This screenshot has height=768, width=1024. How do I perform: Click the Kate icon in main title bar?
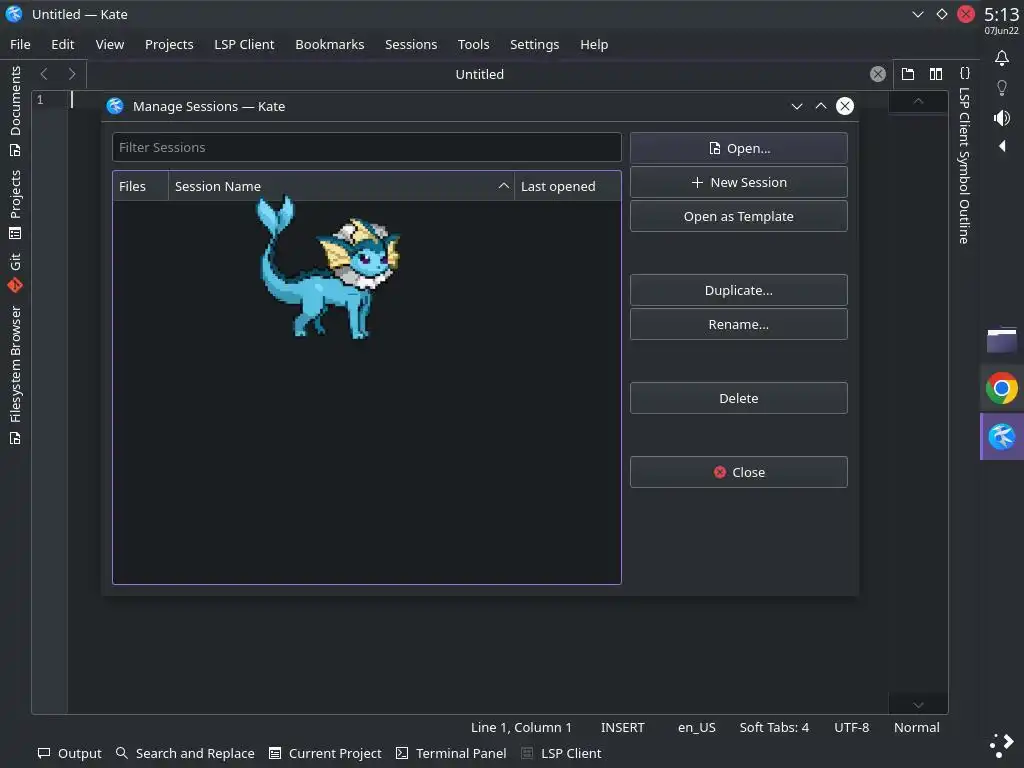click(x=14, y=14)
